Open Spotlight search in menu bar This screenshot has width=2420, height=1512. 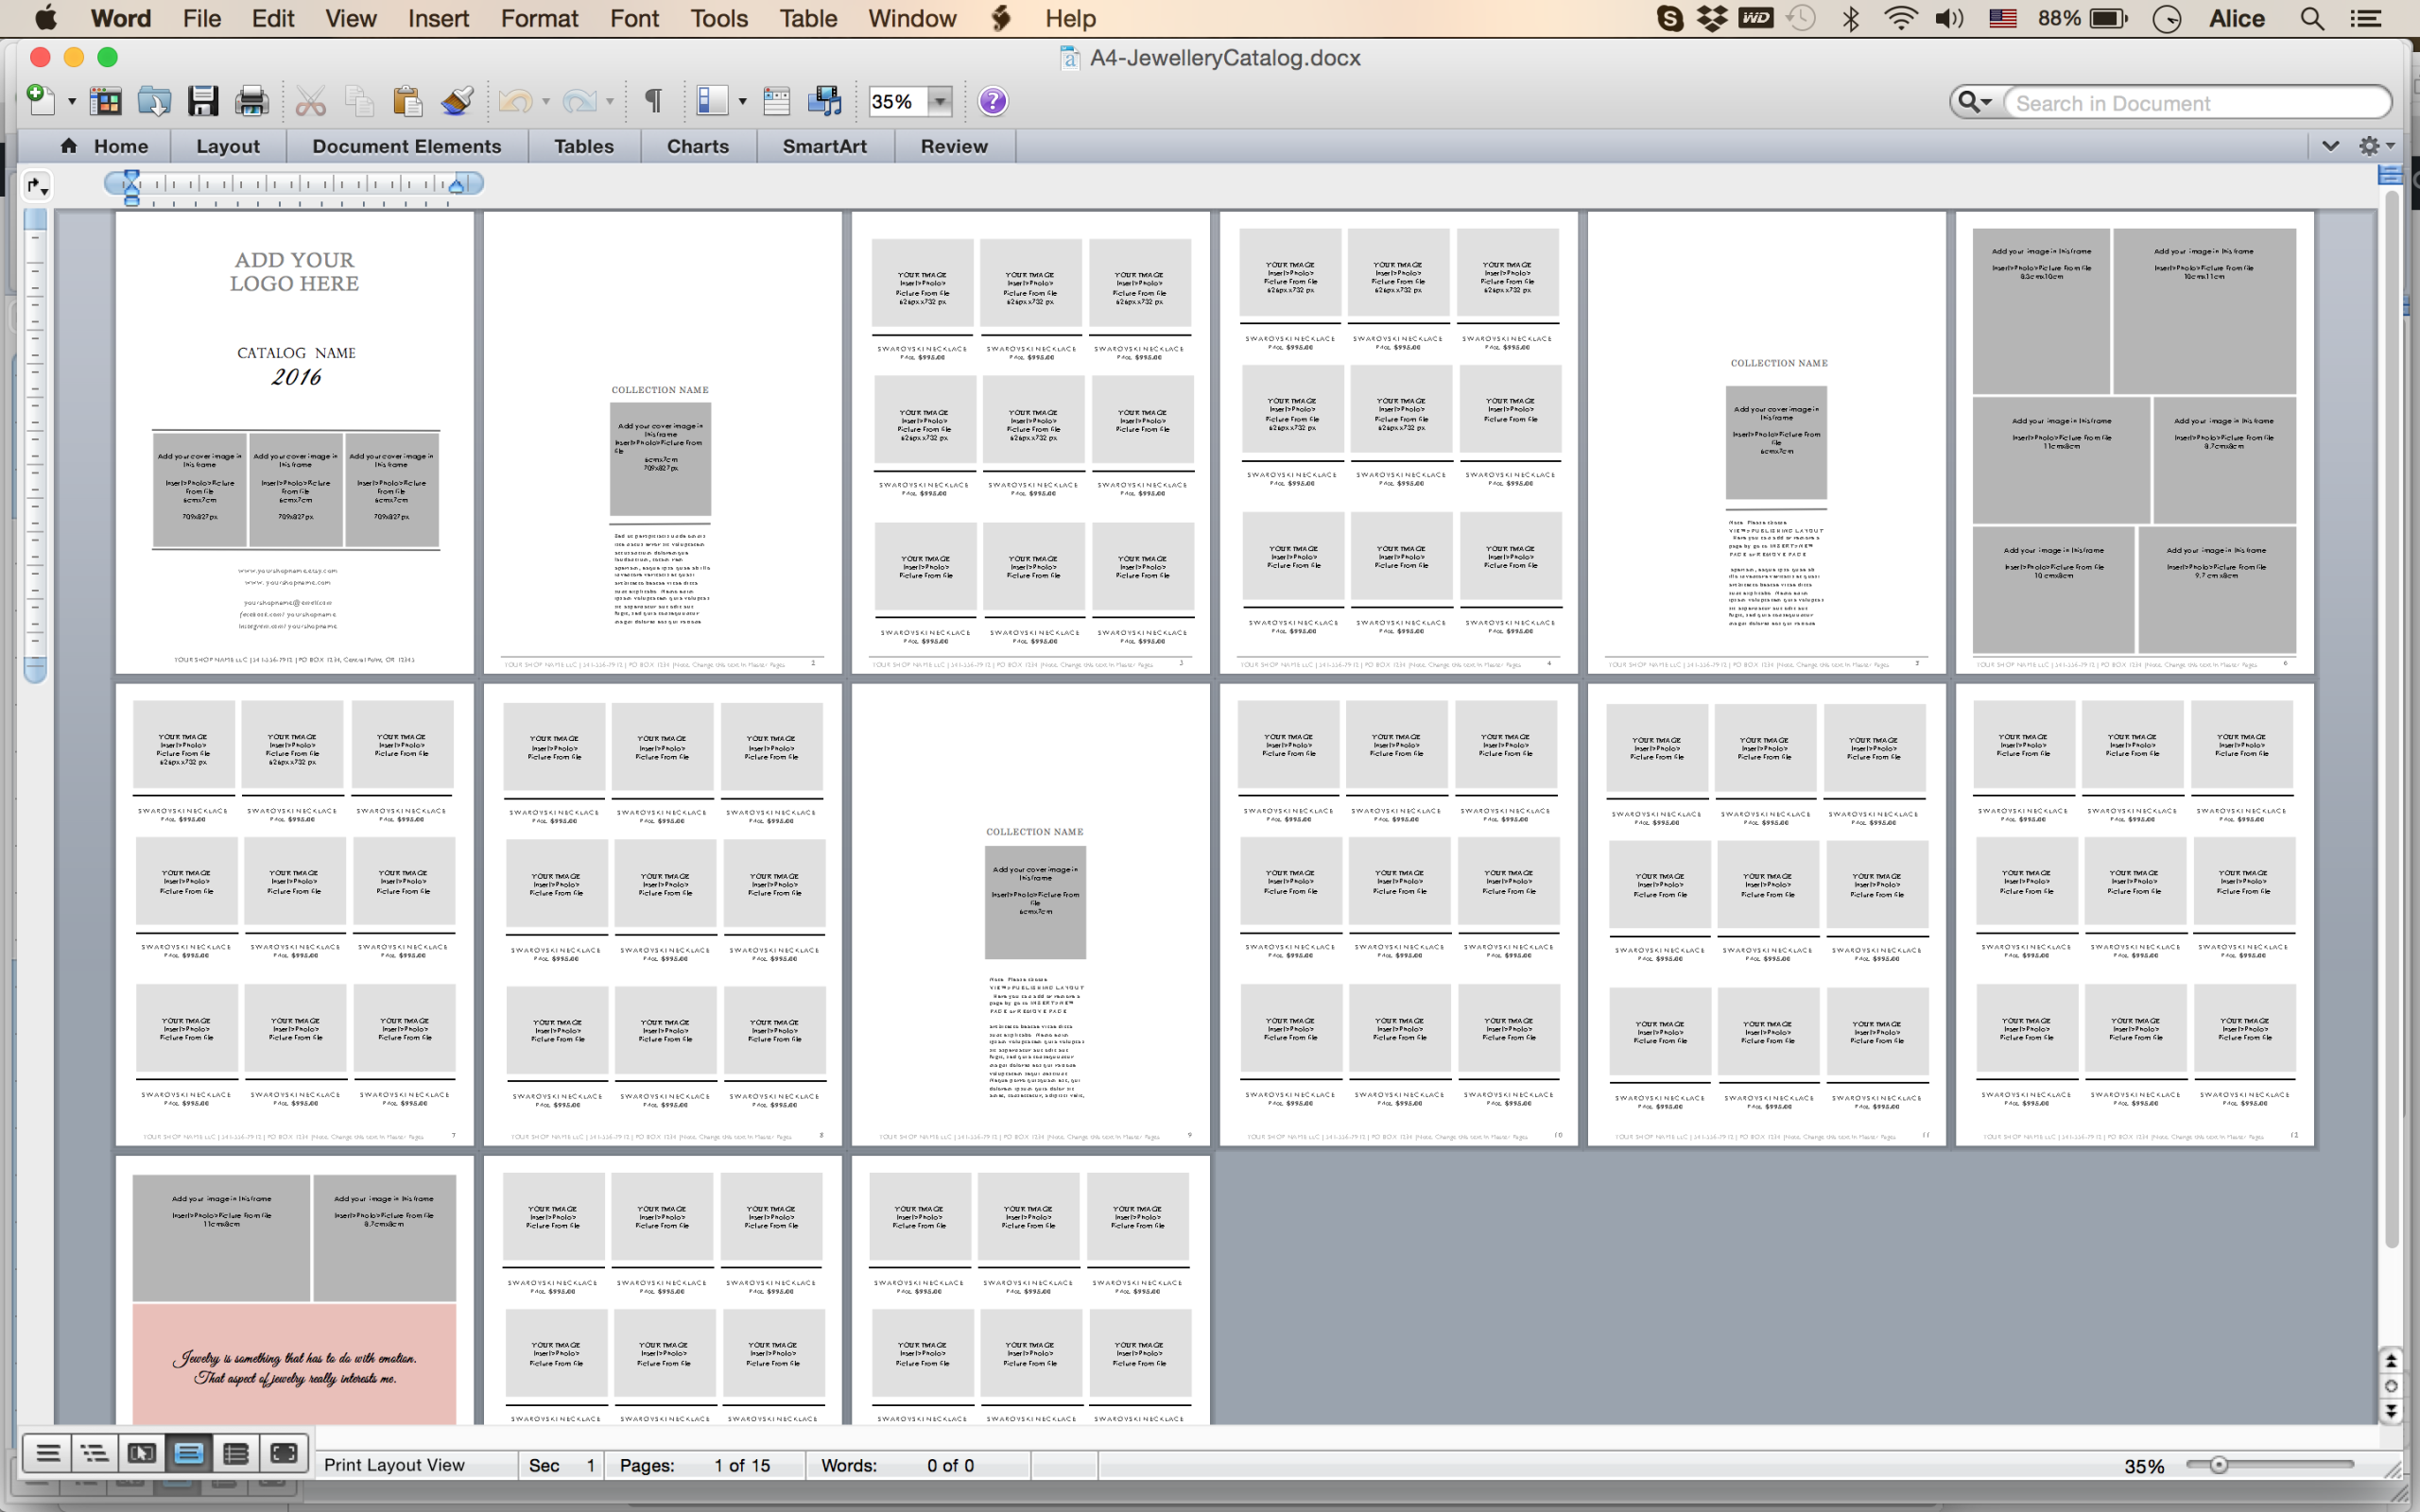point(2312,18)
